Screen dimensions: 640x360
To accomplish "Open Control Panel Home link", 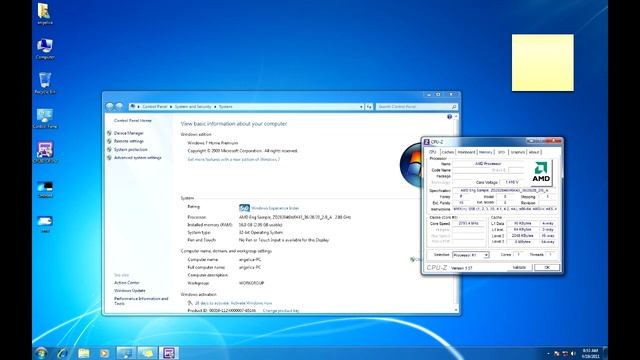I will [x=133, y=120].
